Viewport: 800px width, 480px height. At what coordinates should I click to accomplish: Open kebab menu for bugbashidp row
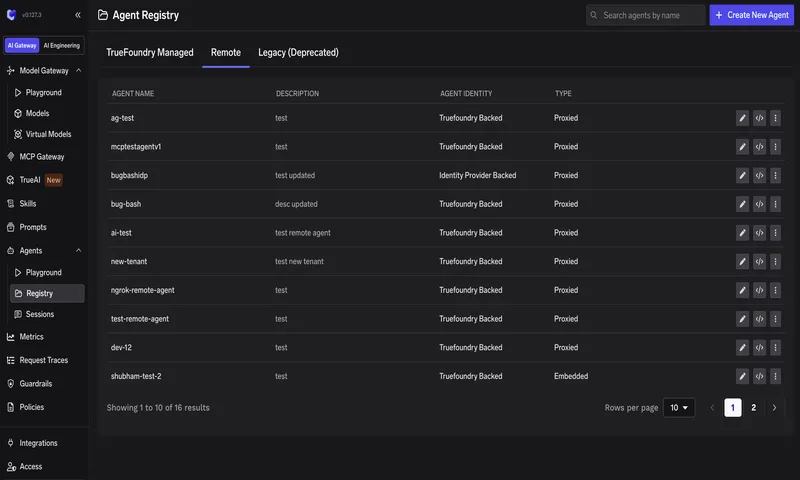(x=776, y=175)
